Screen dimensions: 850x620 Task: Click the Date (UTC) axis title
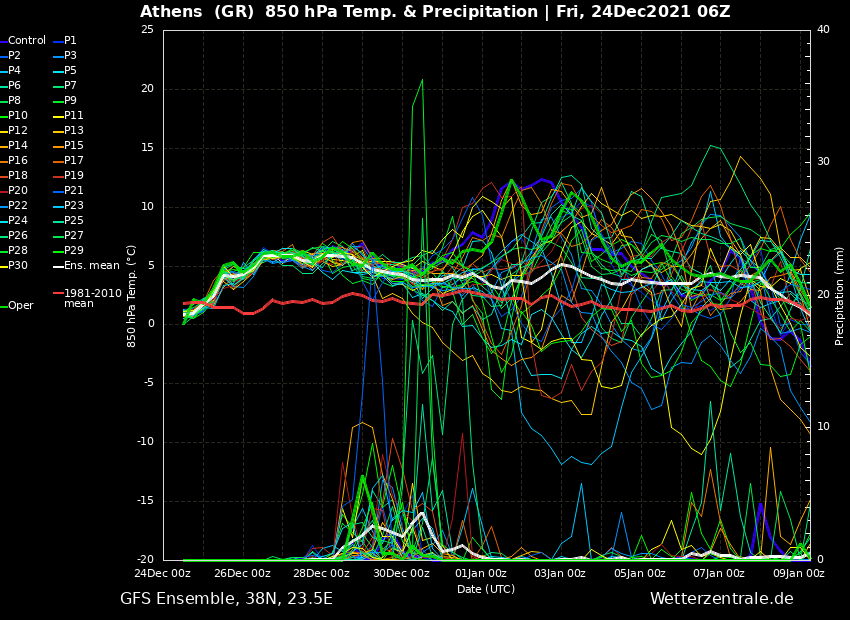tap(486, 589)
